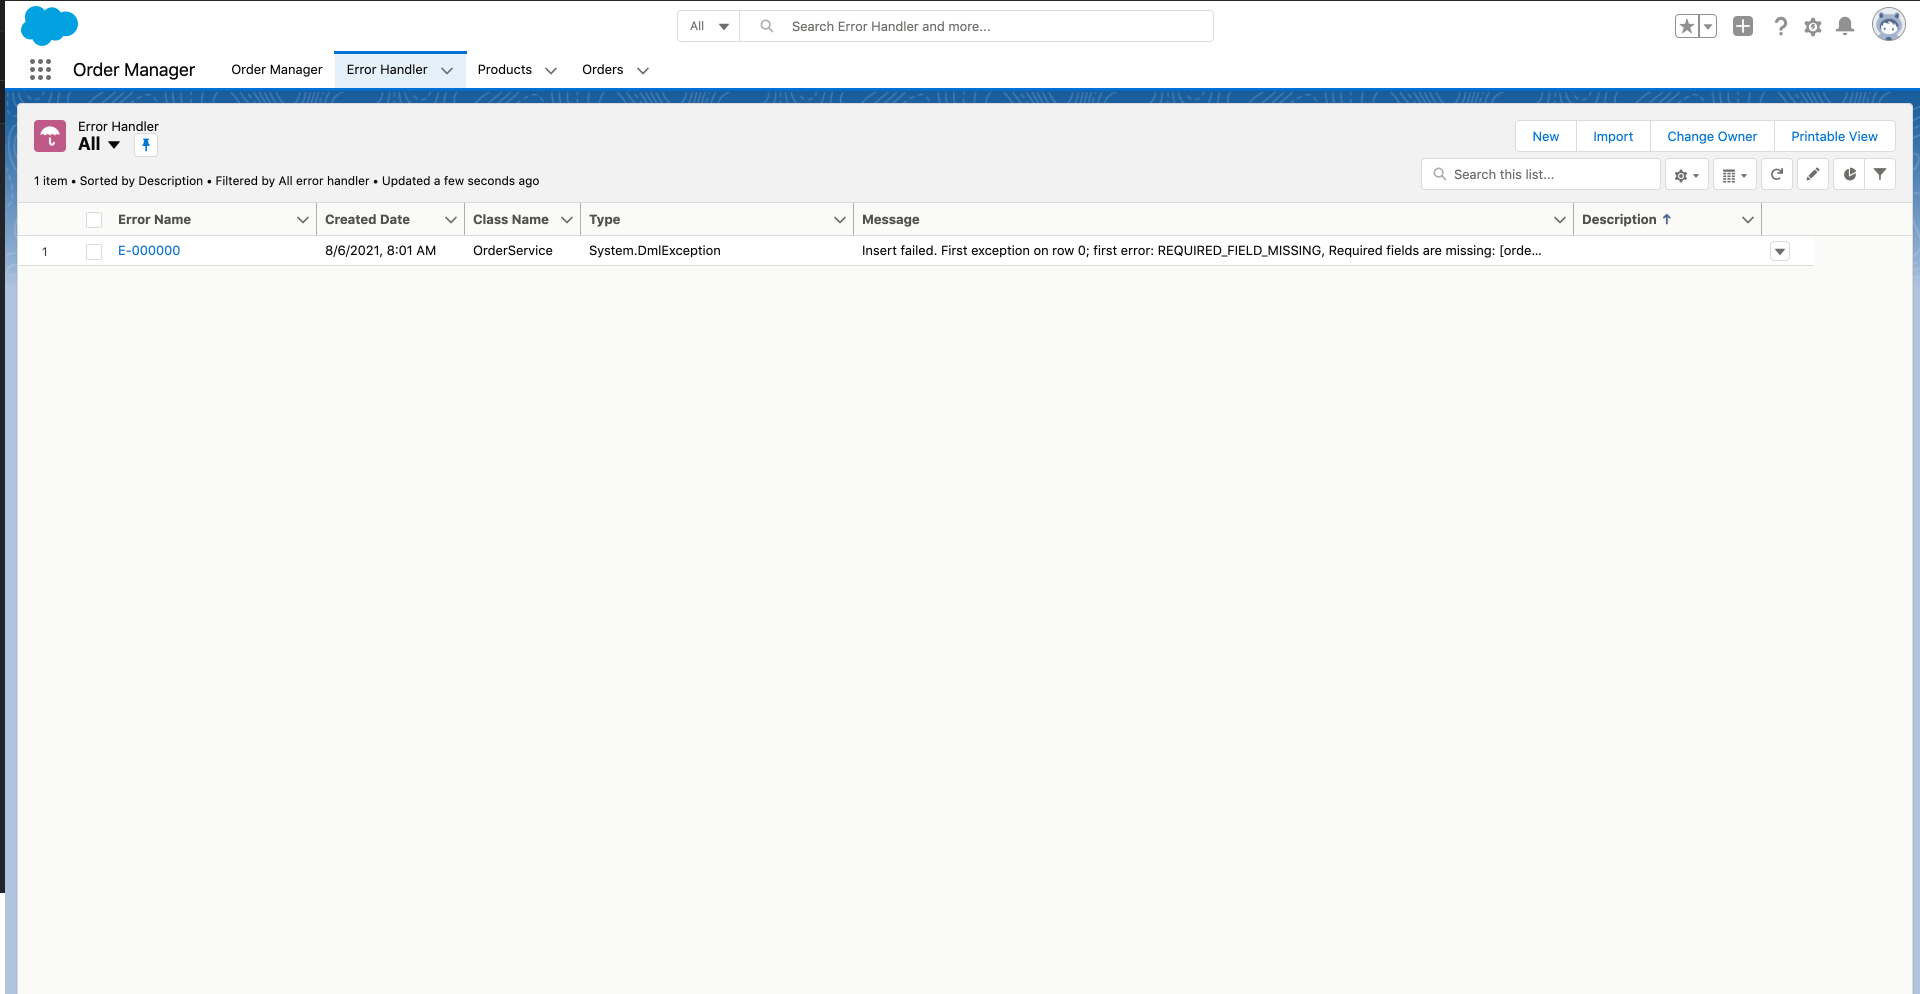Click the Edit List pencil icon

(x=1813, y=174)
